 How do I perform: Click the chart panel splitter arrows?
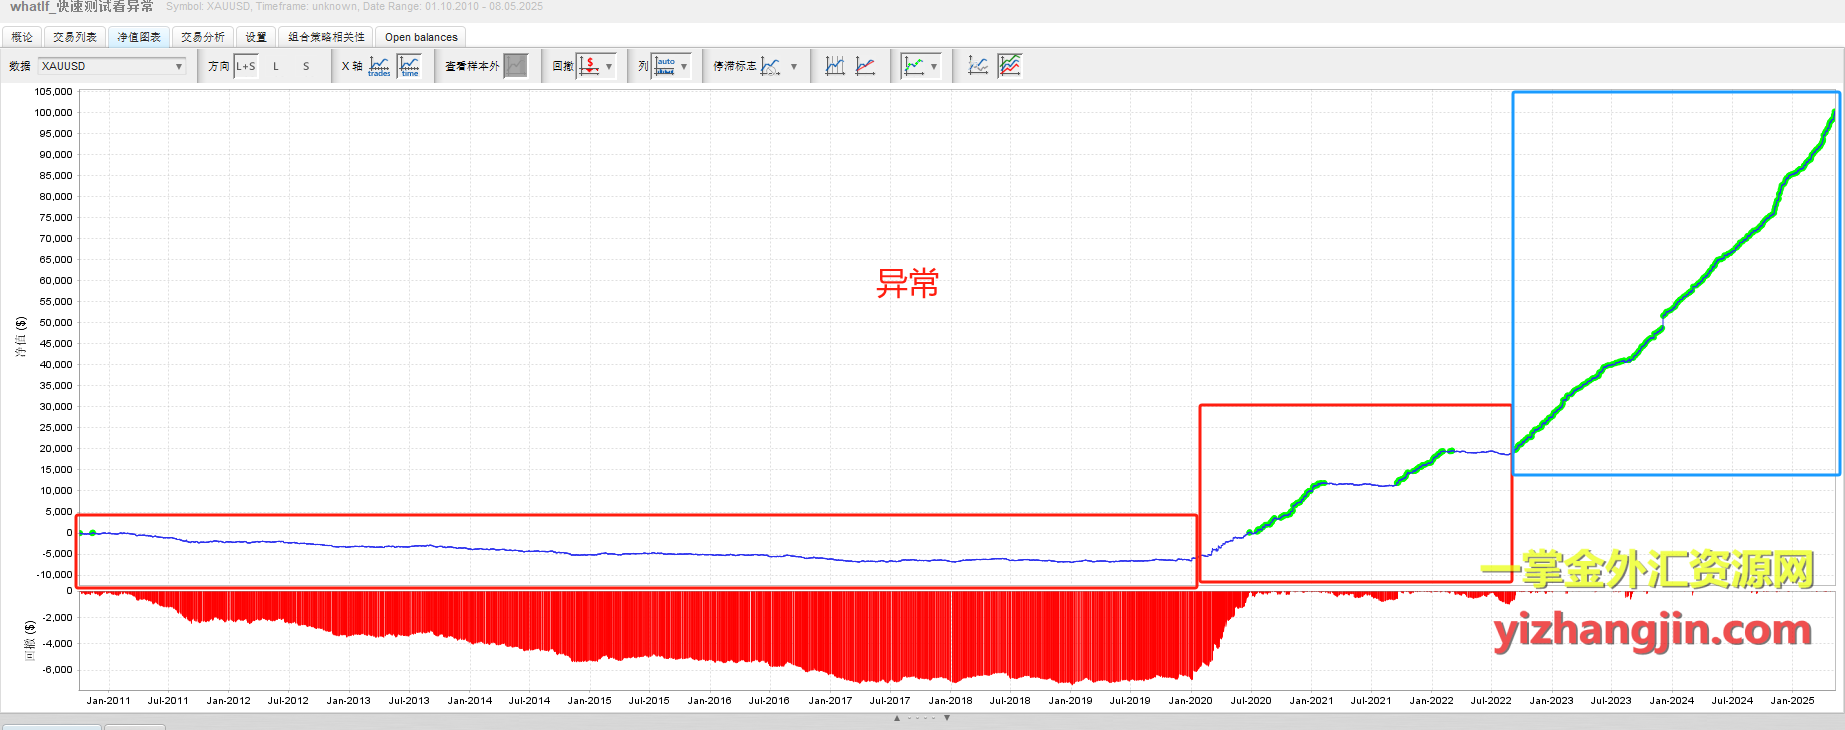922,718
